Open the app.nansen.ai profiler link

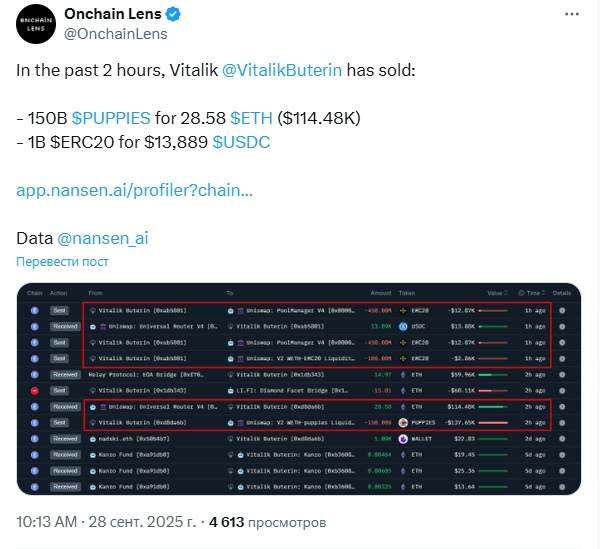click(x=135, y=190)
